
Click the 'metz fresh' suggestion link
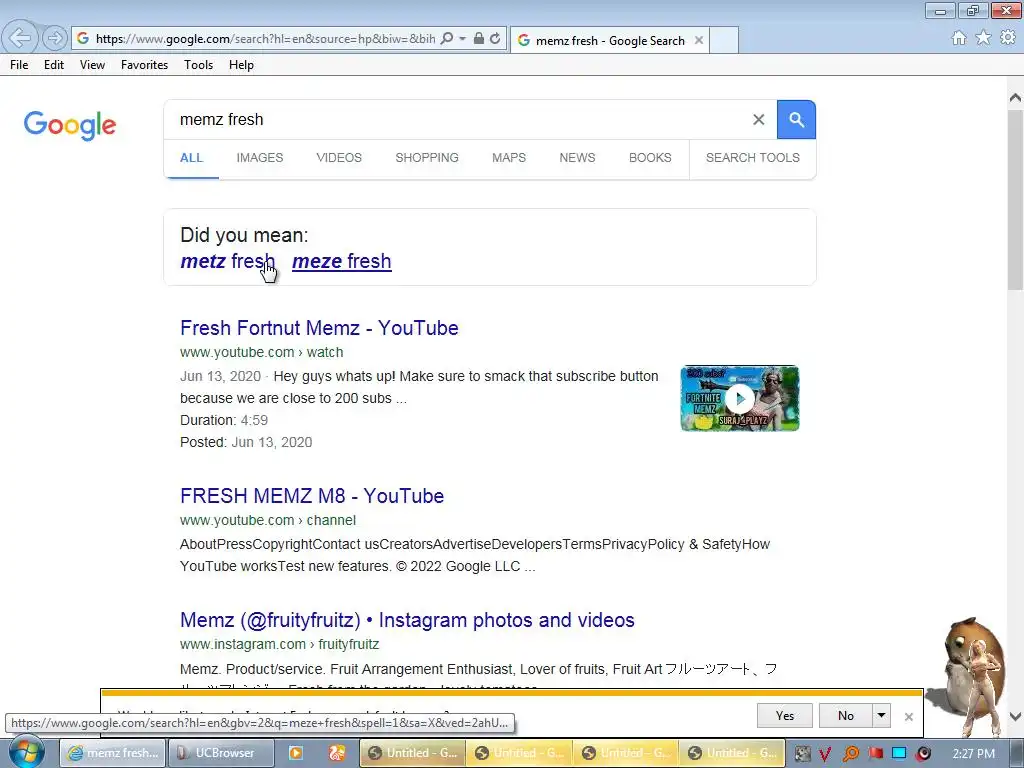tap(227, 261)
